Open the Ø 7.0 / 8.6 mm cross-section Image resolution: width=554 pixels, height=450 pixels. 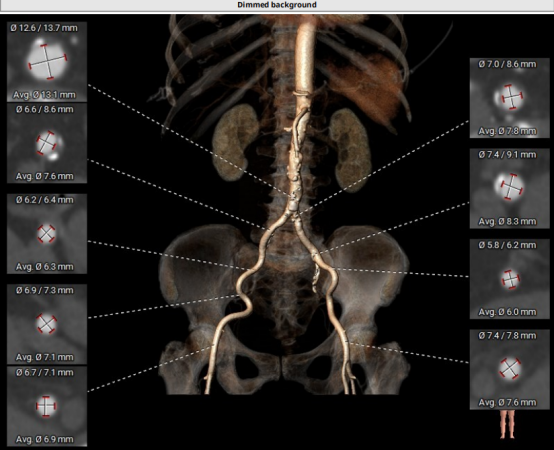pos(509,98)
